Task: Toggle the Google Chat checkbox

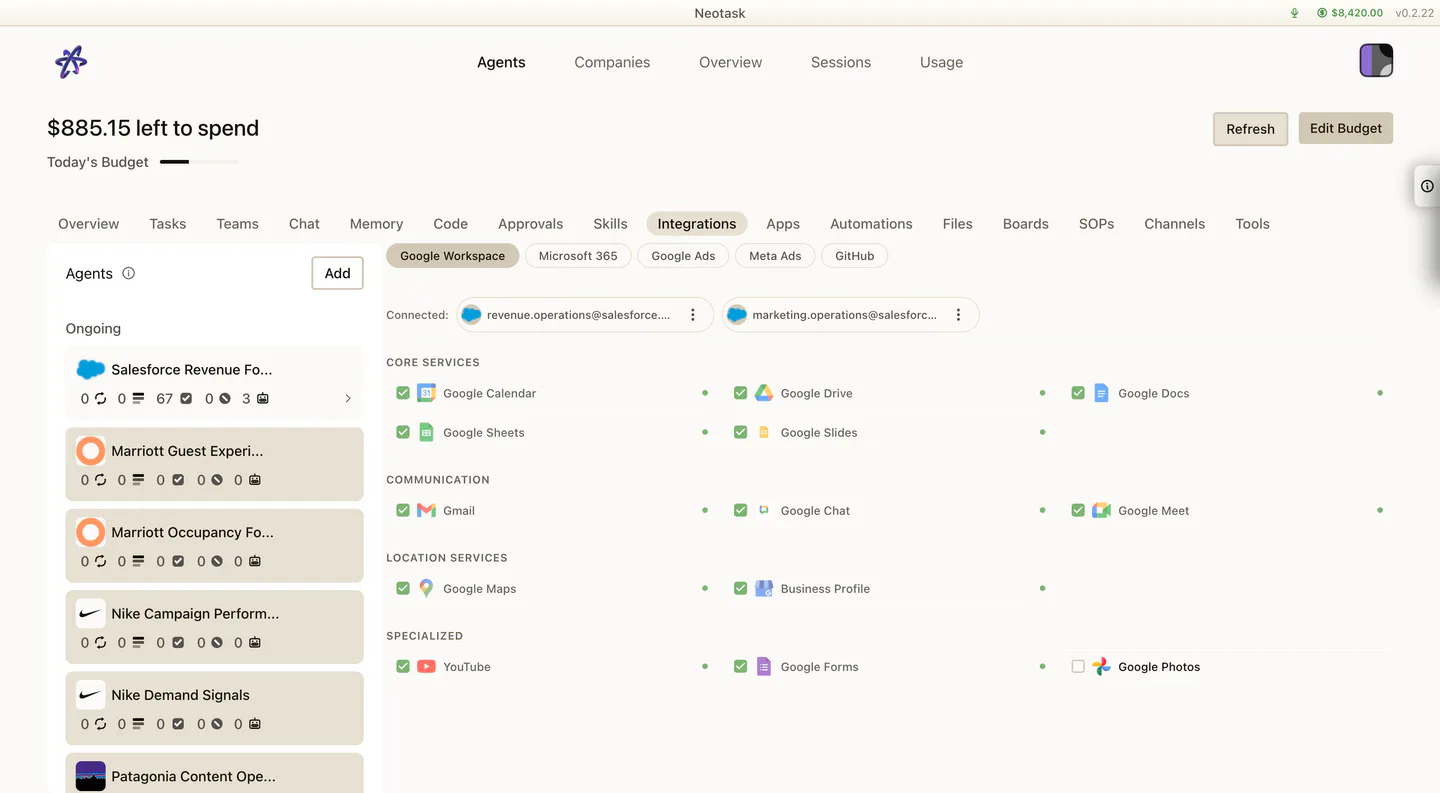Action: click(x=740, y=510)
